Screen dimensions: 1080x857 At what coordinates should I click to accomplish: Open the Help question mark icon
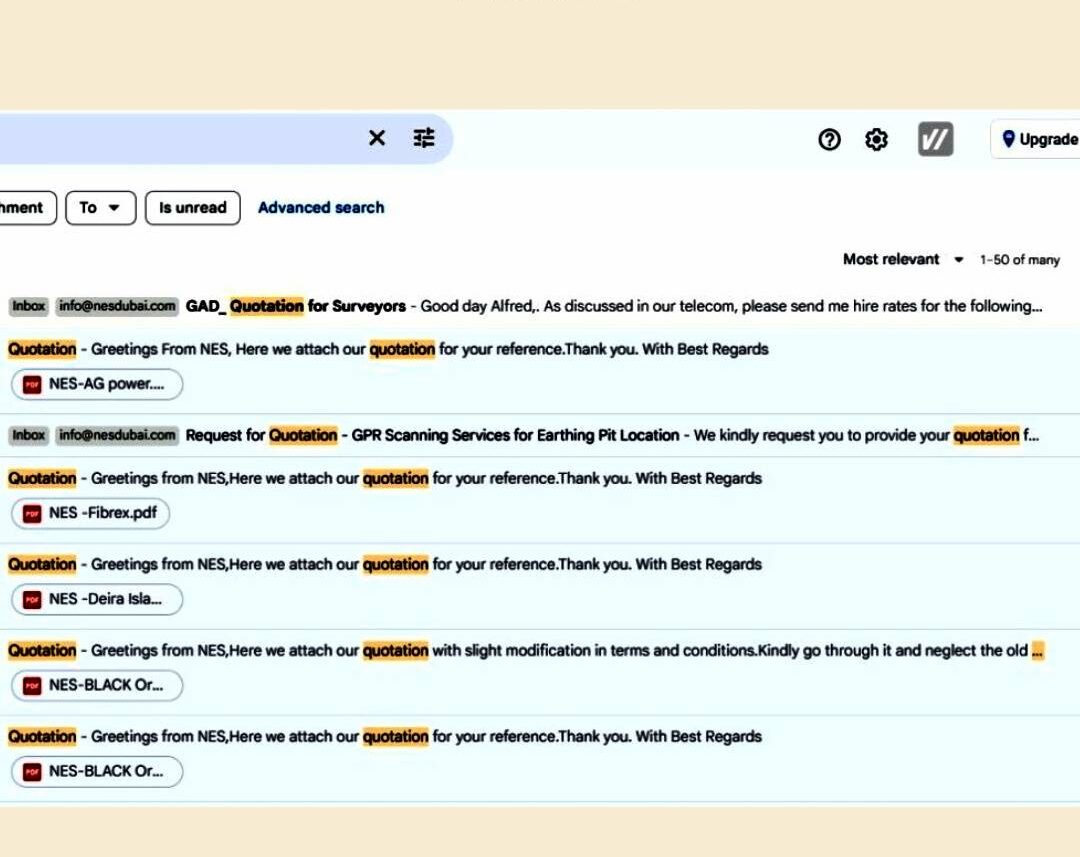pyautogui.click(x=829, y=140)
